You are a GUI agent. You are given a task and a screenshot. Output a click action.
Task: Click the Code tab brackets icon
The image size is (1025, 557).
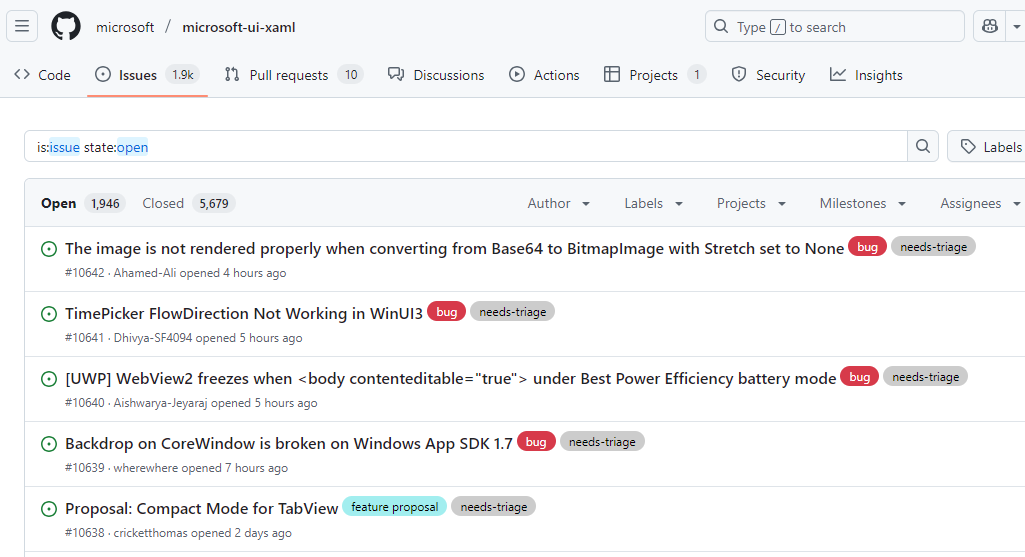pos(22,75)
